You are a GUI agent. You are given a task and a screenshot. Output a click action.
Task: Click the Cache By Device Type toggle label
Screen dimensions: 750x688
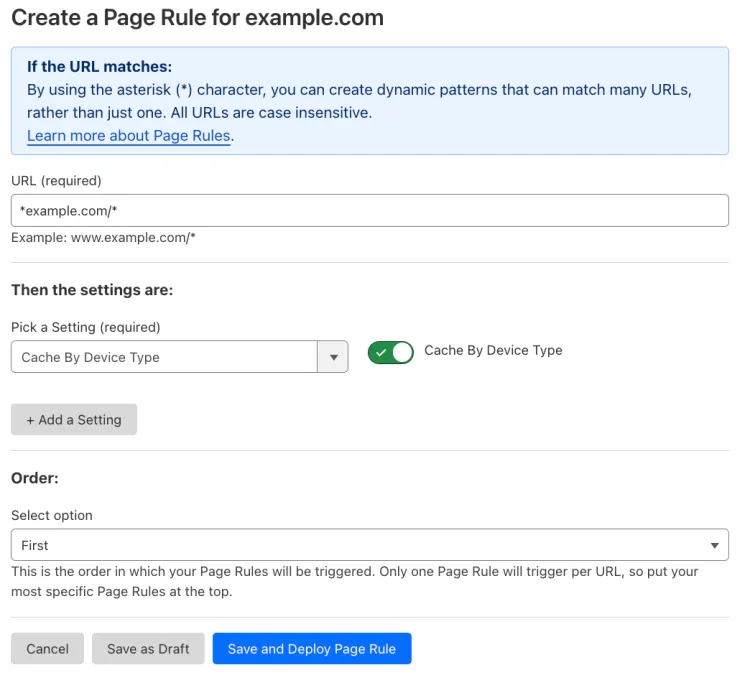point(493,351)
